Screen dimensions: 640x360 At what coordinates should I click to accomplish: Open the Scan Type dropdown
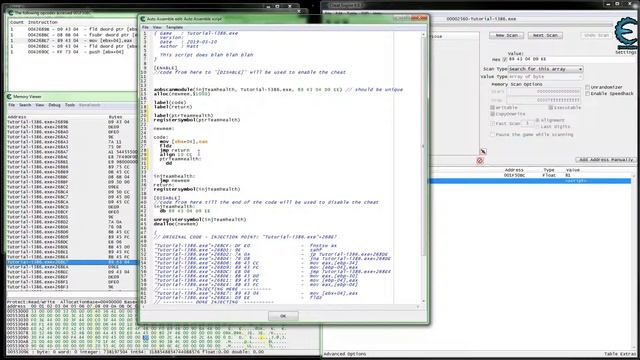tap(545, 69)
